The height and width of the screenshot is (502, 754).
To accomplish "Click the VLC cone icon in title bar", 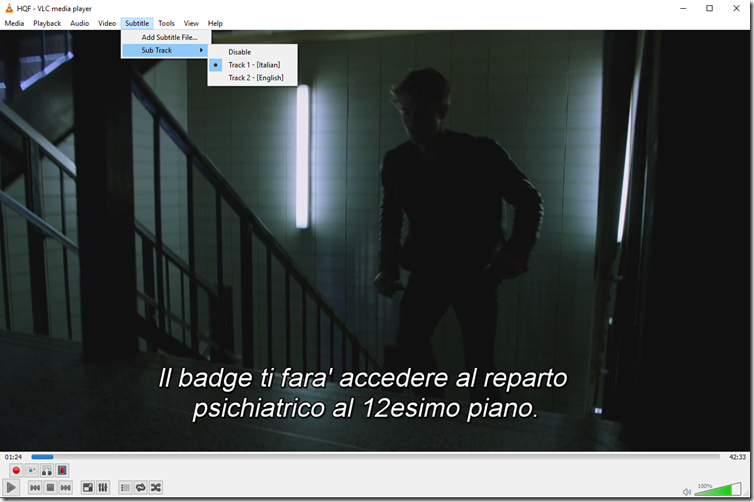I will [x=9, y=8].
